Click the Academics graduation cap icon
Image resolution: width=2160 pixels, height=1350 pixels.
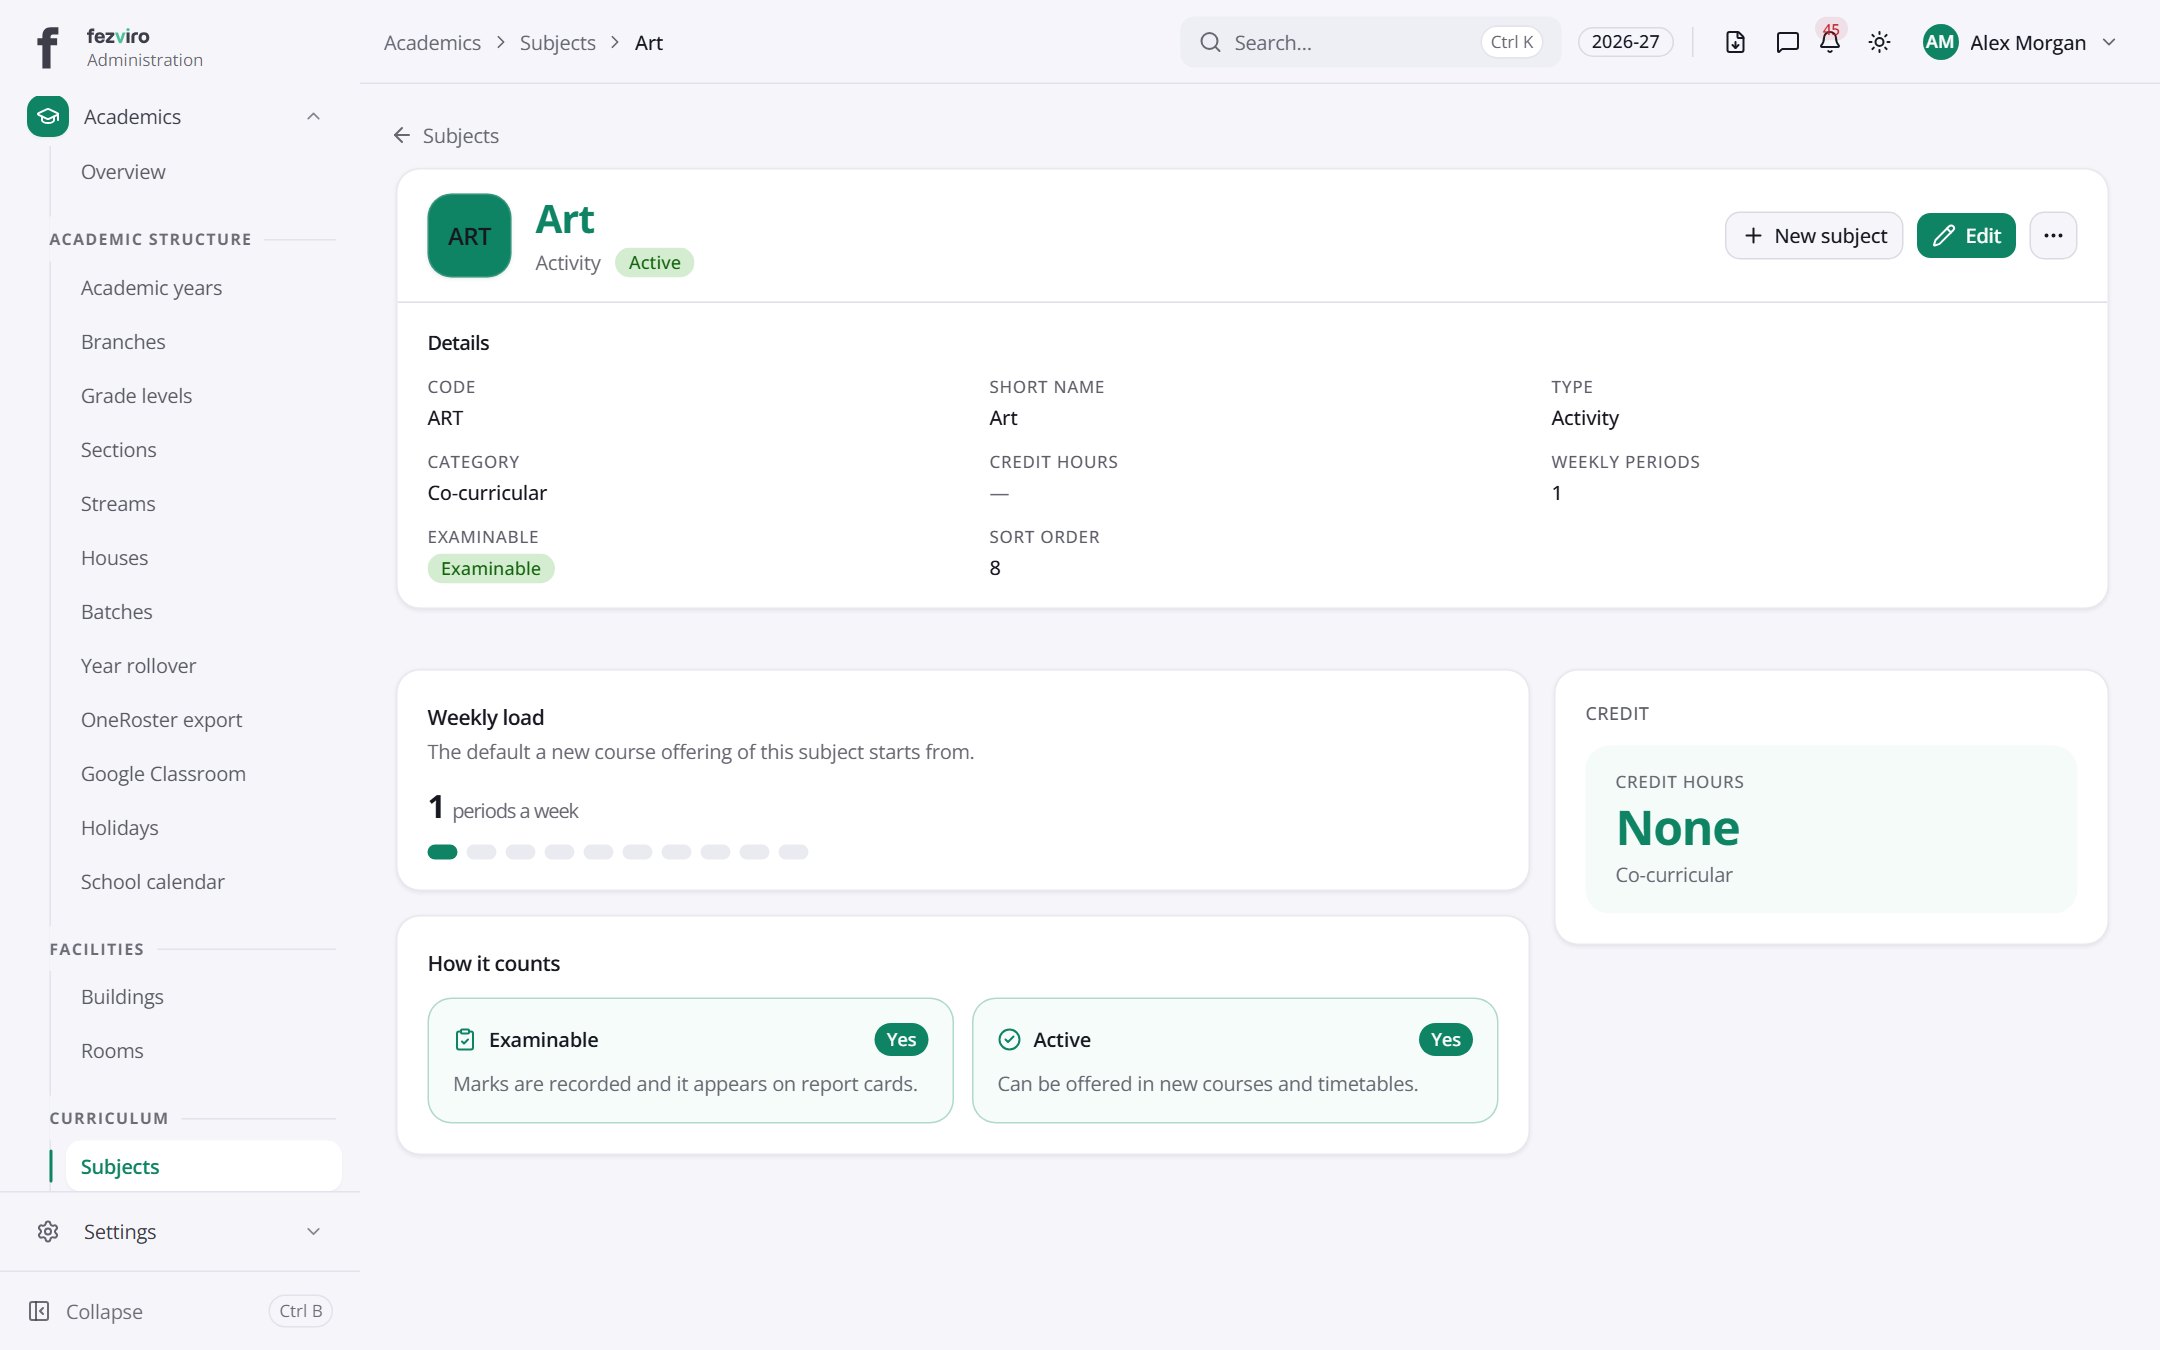[48, 117]
